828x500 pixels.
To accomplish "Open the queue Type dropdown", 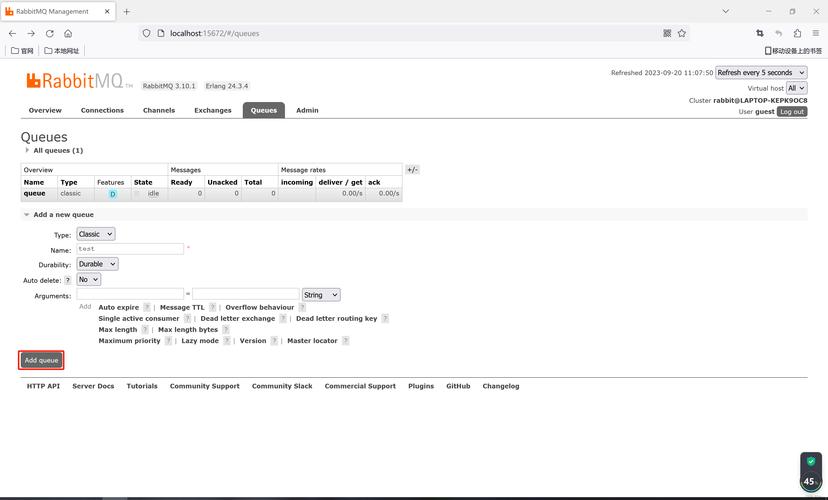I will point(96,234).
